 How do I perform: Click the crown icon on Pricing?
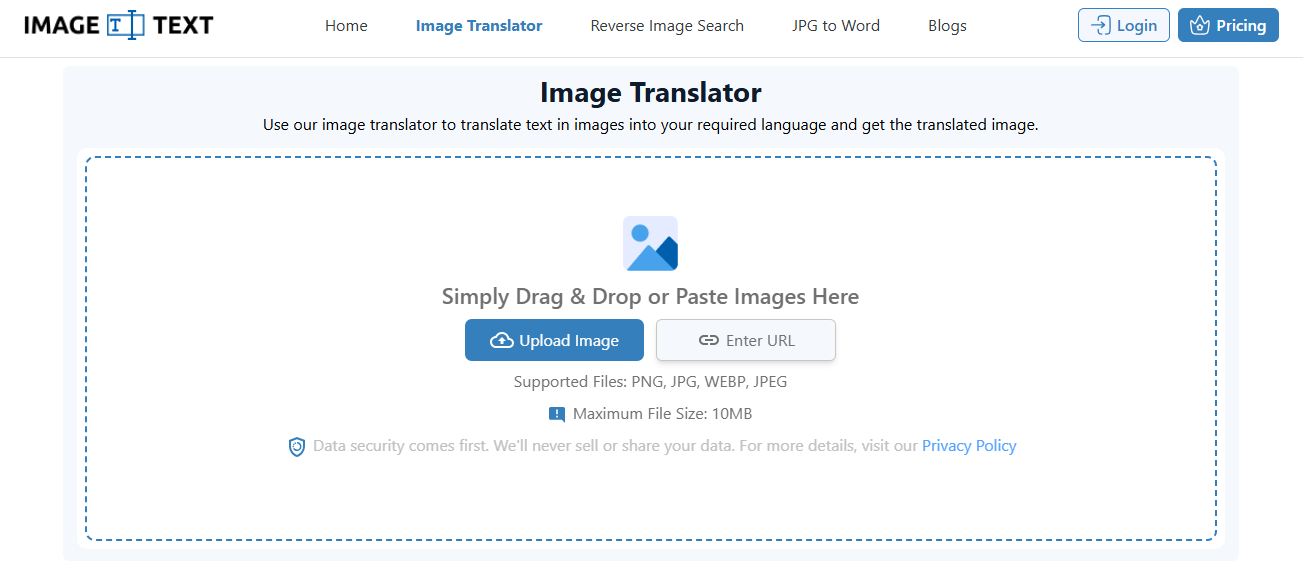1200,26
